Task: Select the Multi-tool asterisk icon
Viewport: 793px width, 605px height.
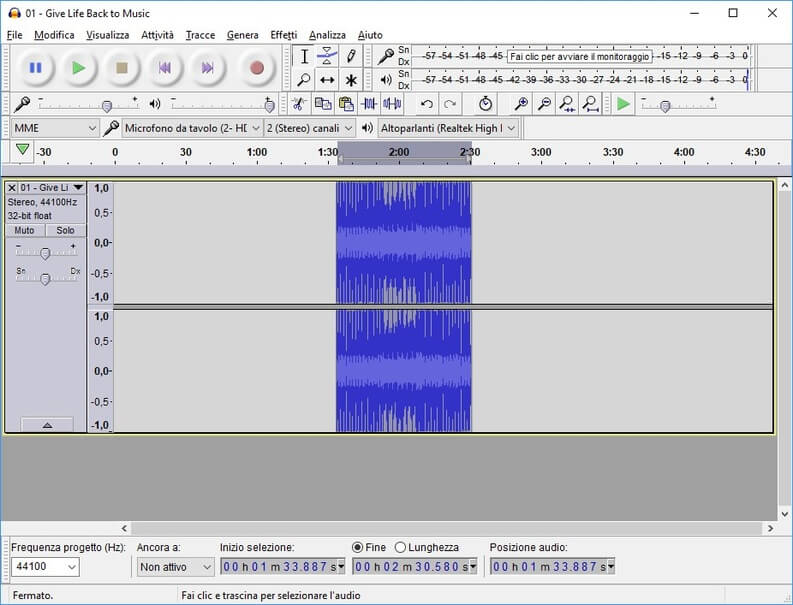Action: coord(351,79)
